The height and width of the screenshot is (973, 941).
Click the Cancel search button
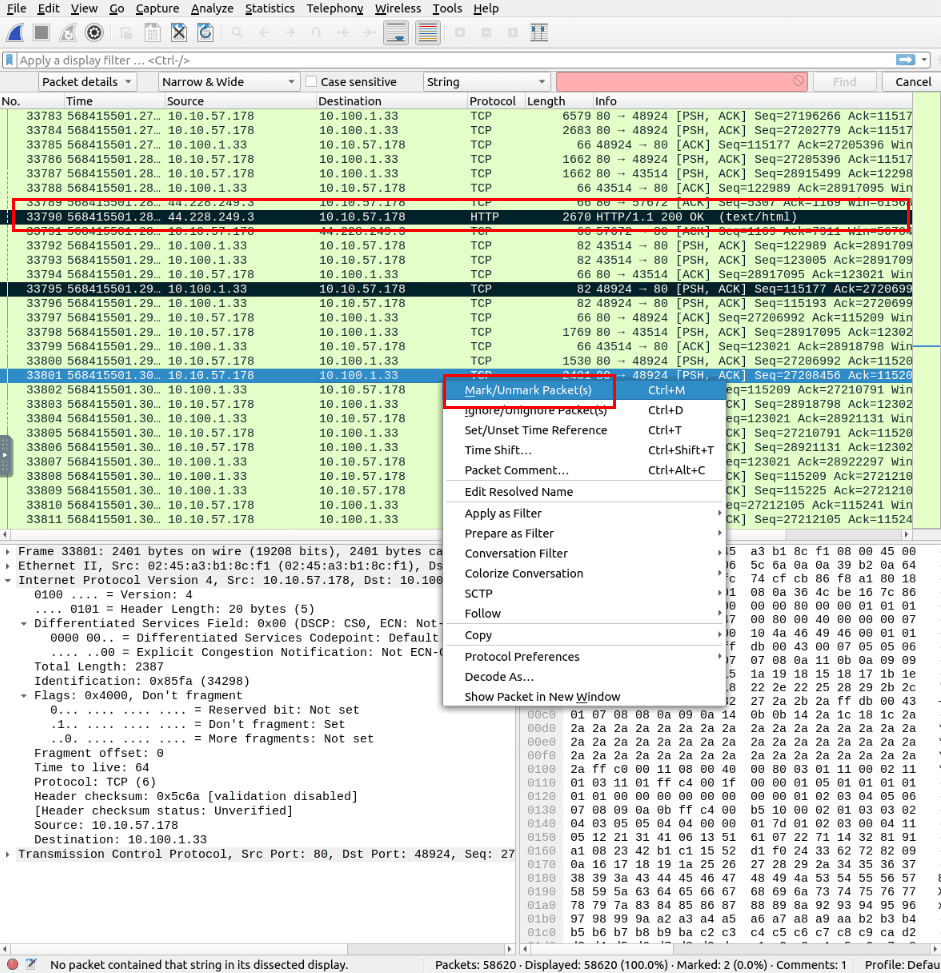point(912,82)
